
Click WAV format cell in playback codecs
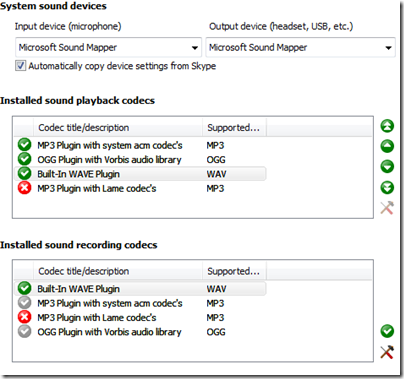coord(216,174)
